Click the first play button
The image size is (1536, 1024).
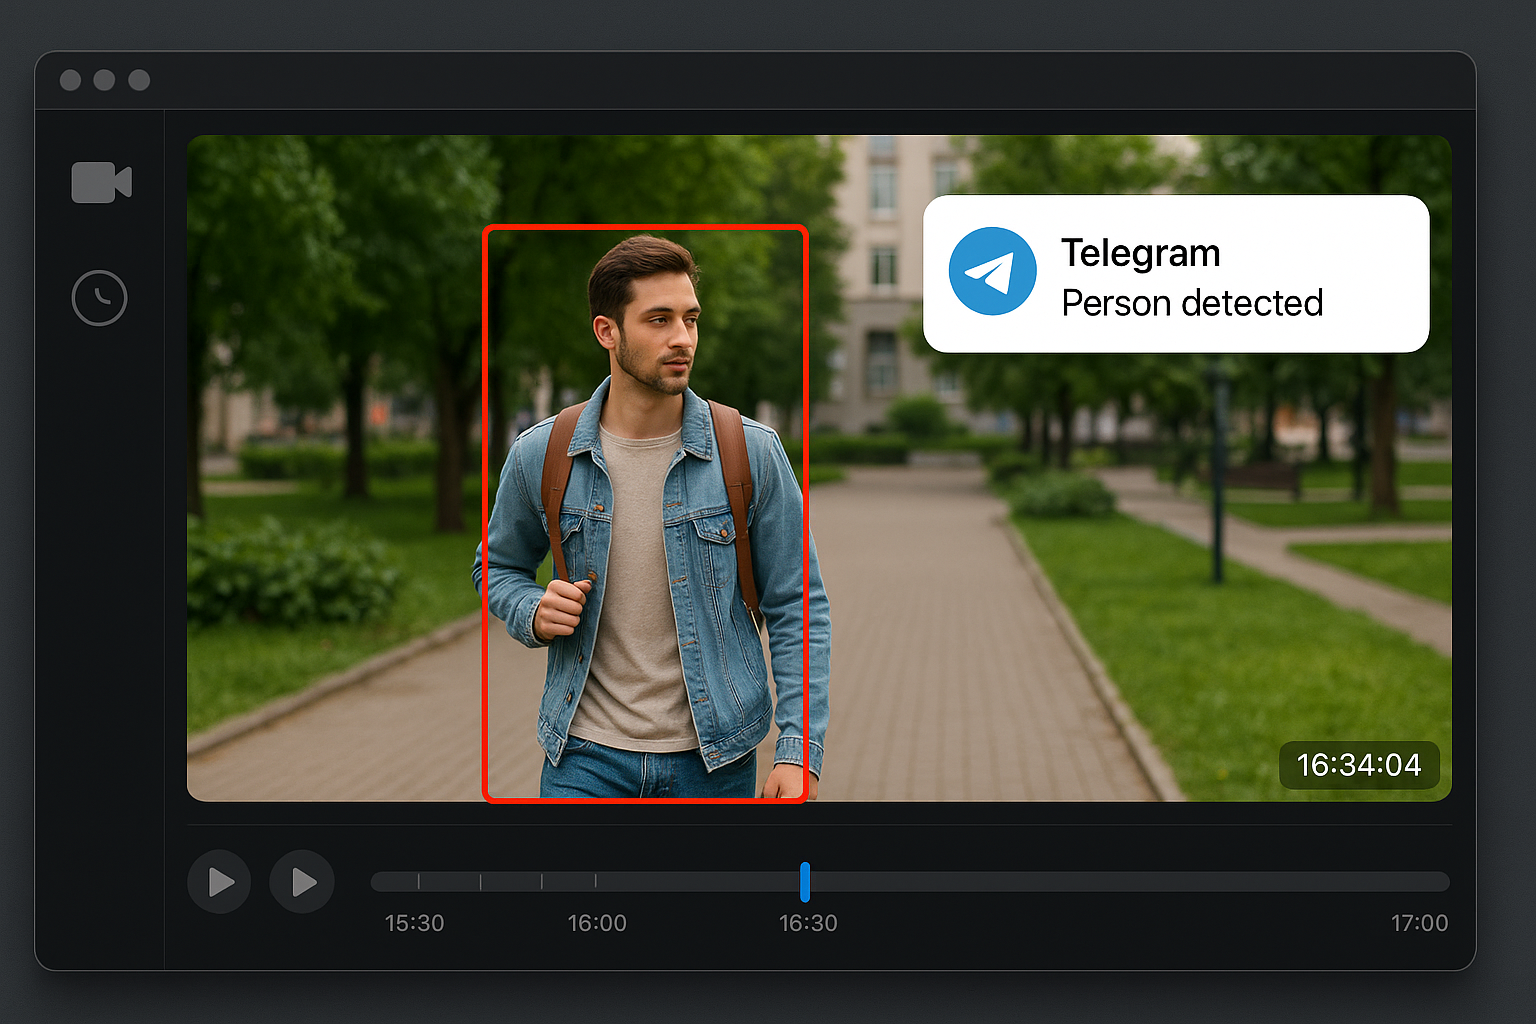219,882
